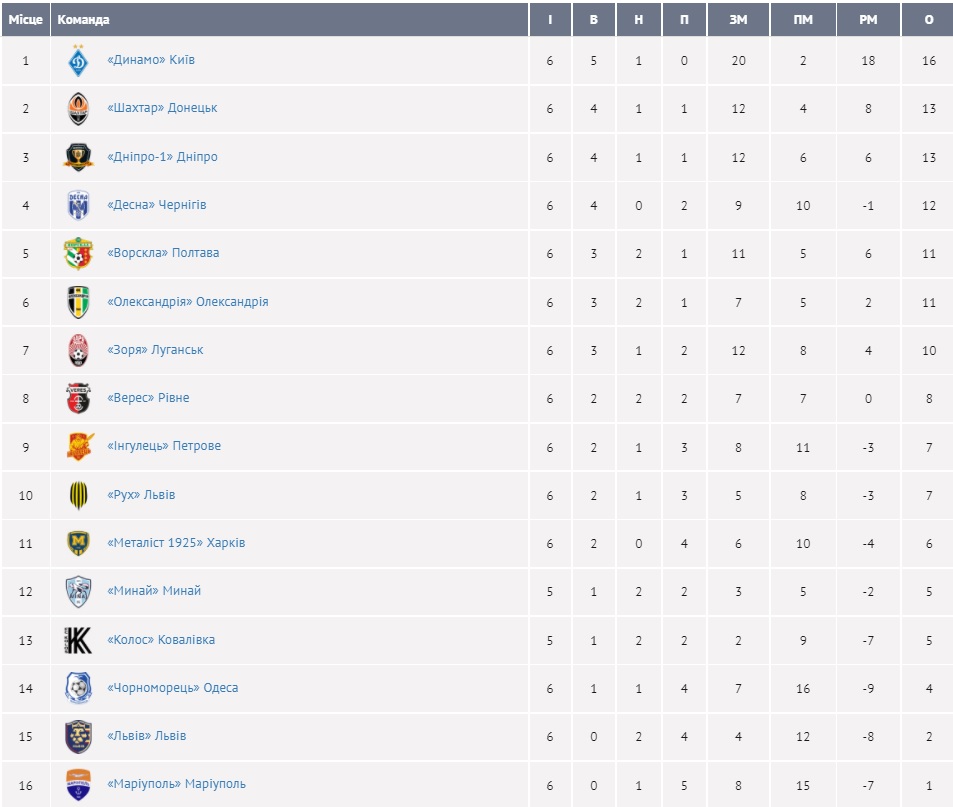Click the Shakhtar Donetsk club crest
This screenshot has height=807, width=953.
click(78, 109)
